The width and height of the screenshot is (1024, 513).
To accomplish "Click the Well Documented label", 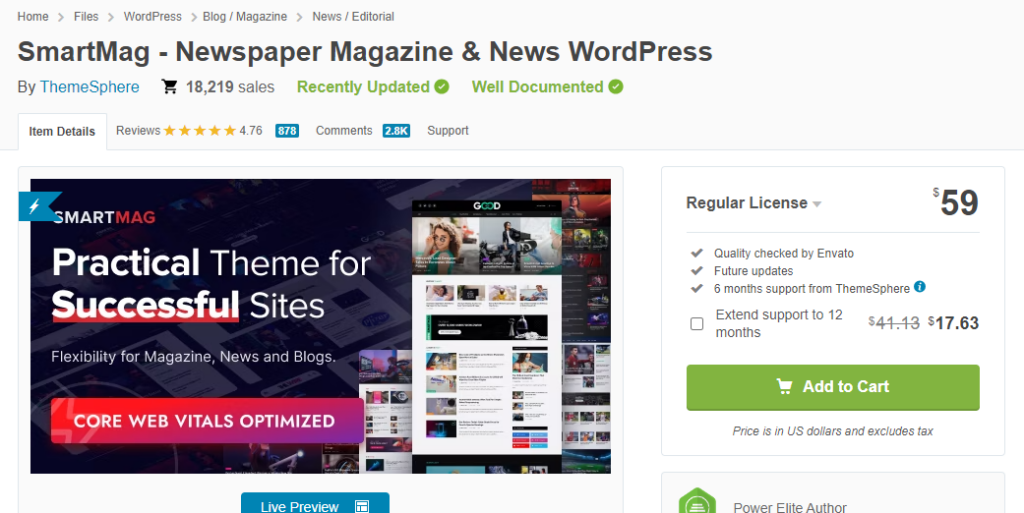I will 537,87.
